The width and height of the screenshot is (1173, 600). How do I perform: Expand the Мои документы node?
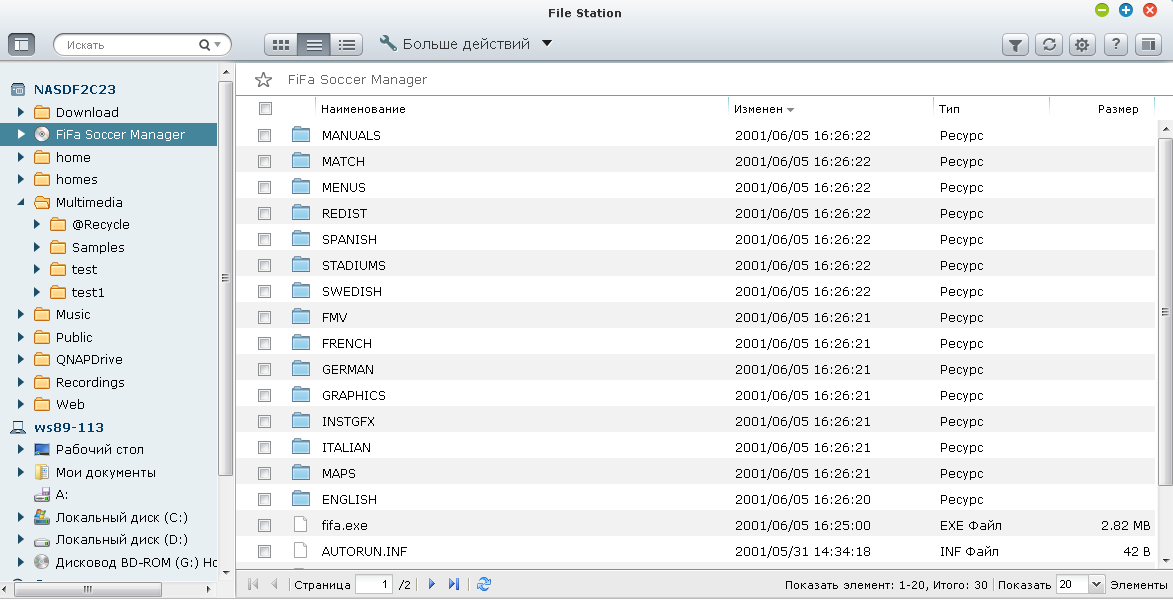coord(21,472)
